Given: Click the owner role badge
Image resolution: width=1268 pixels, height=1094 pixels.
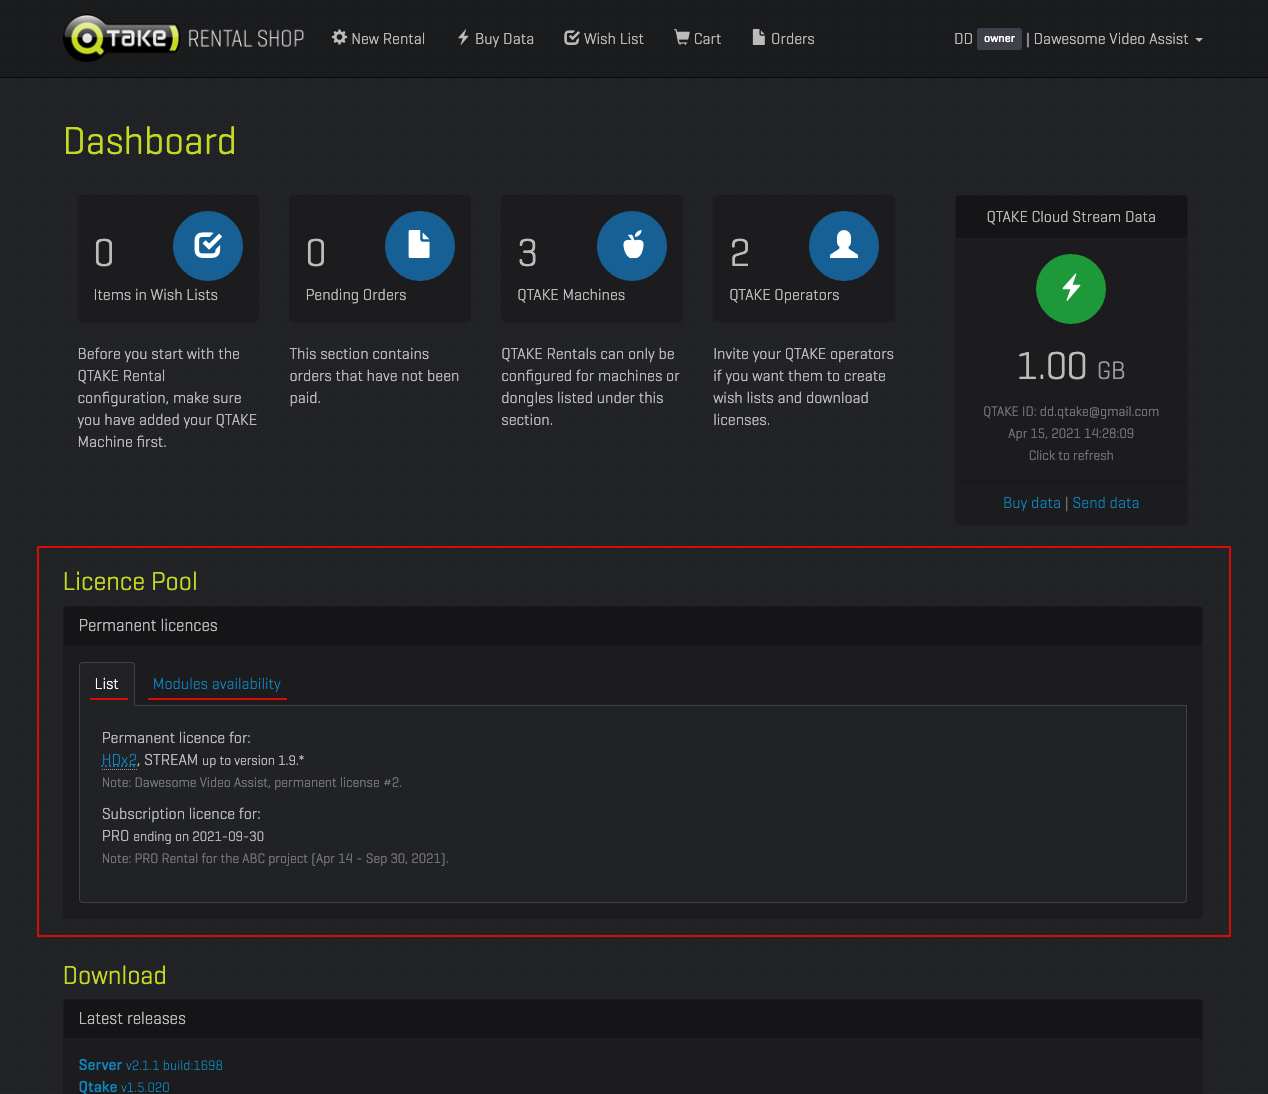Looking at the screenshot, I should [999, 39].
